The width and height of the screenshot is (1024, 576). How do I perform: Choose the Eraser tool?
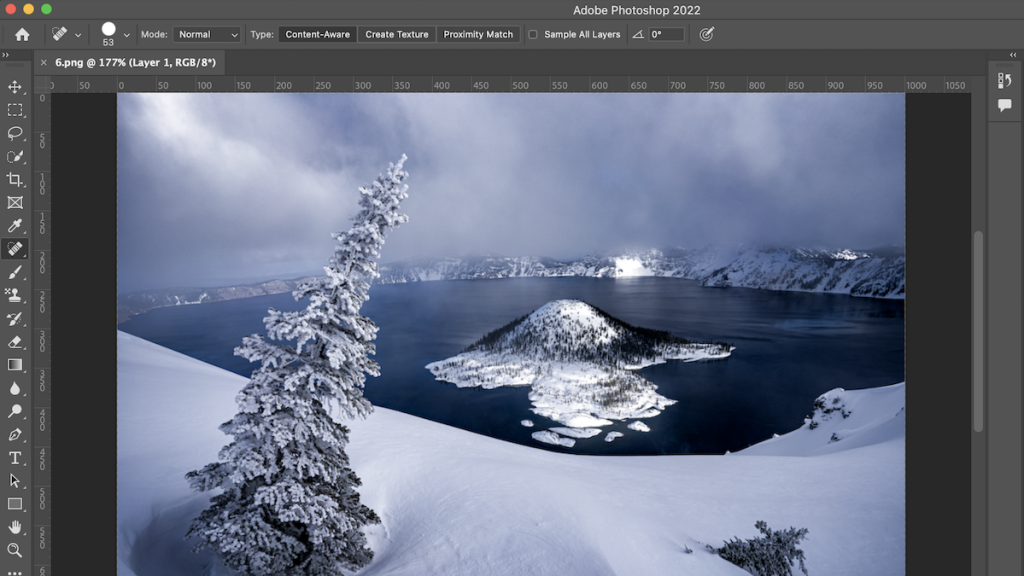click(x=15, y=341)
